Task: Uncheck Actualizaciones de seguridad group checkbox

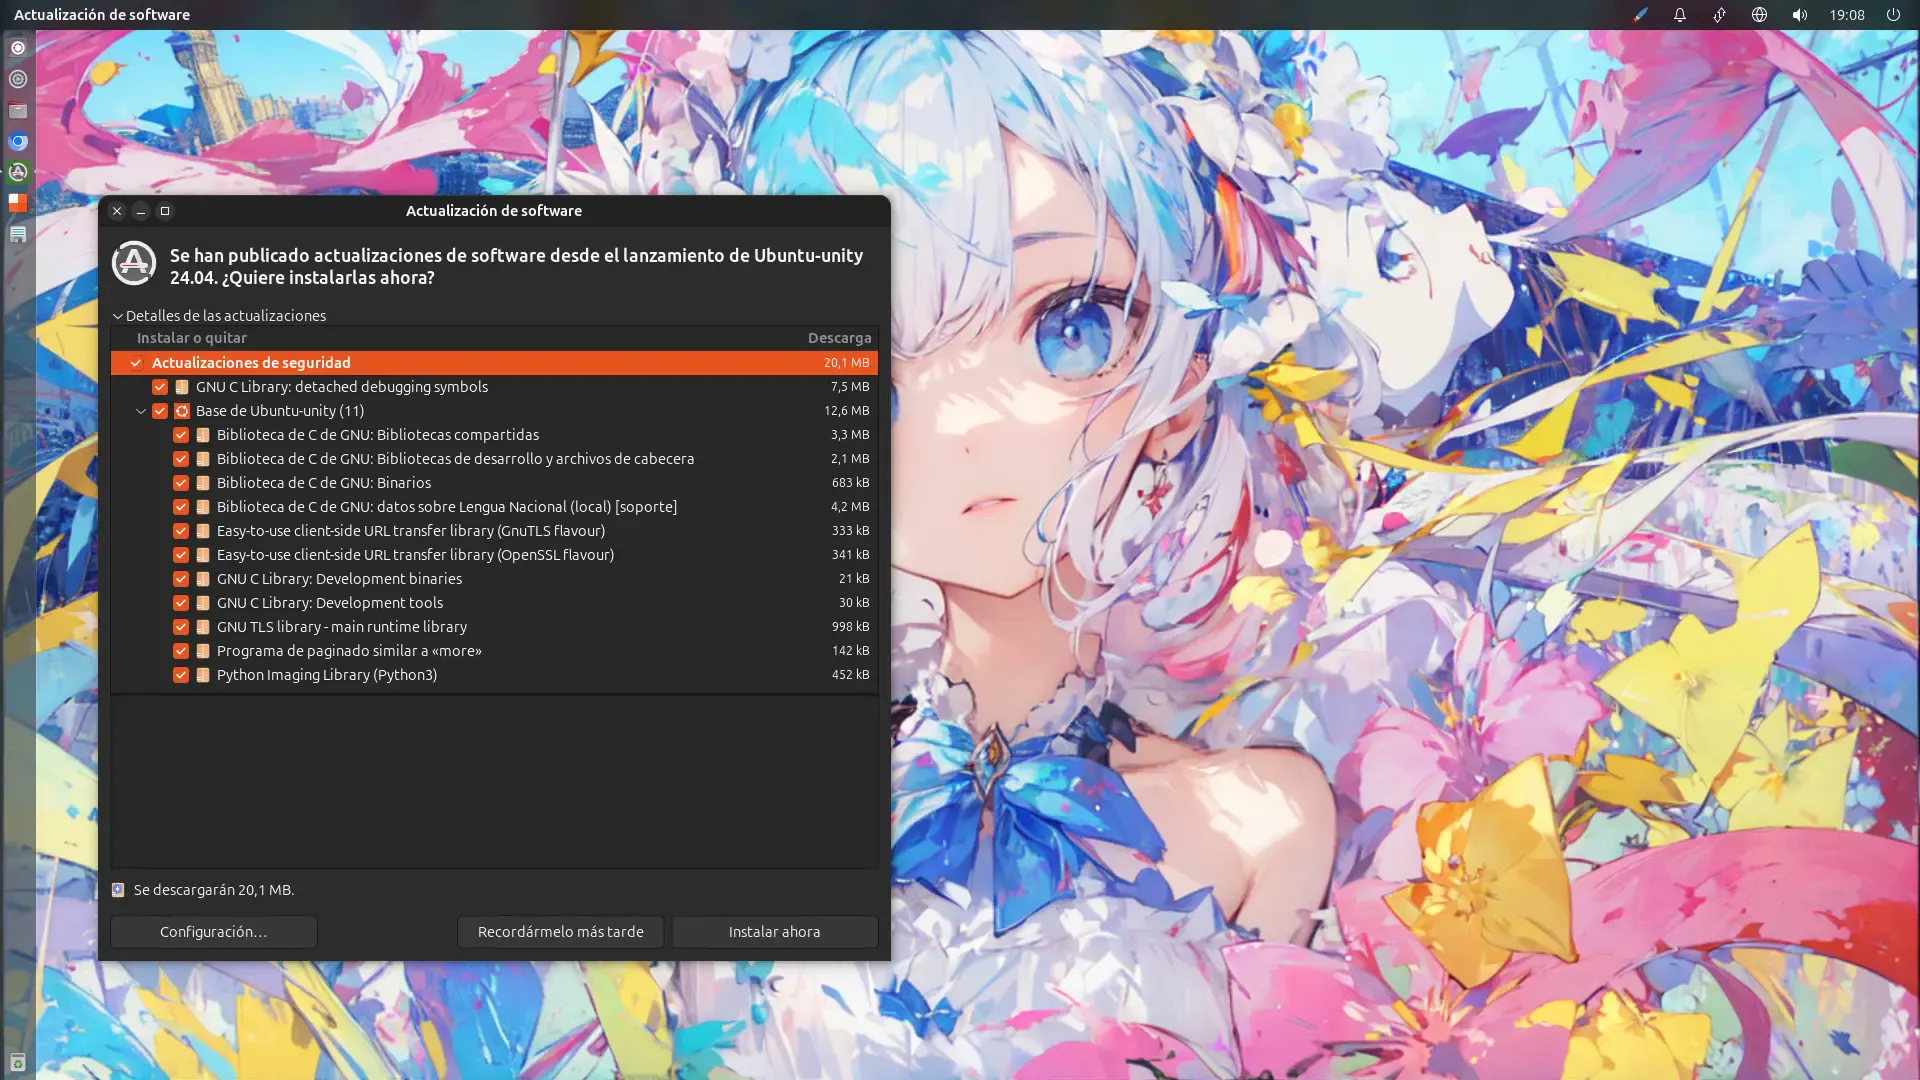Action: (x=136, y=363)
